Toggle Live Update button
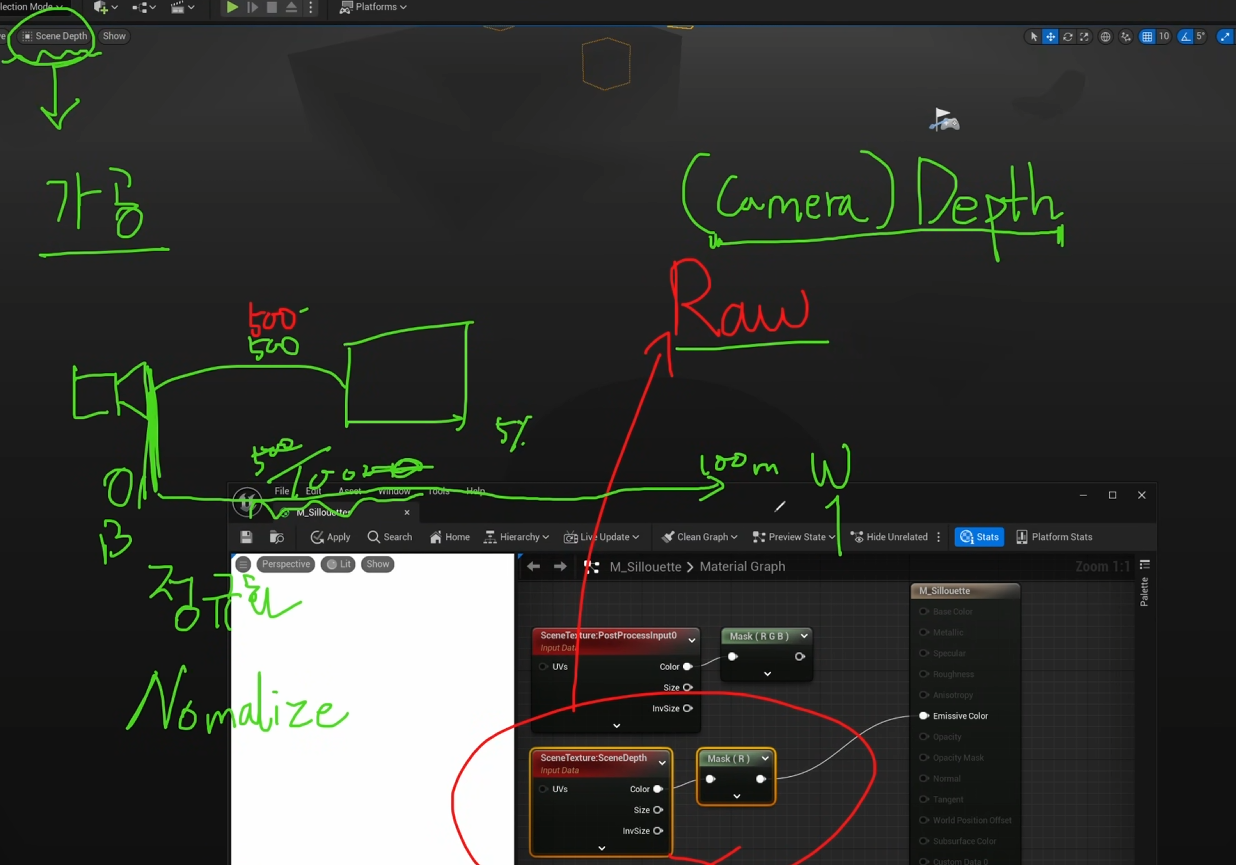The image size is (1236, 865). (595, 537)
